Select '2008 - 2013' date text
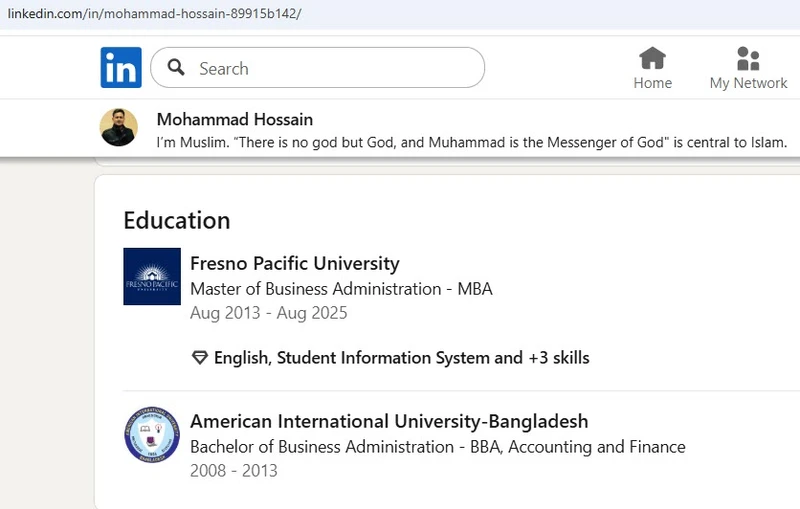The image size is (800, 509). (x=234, y=470)
